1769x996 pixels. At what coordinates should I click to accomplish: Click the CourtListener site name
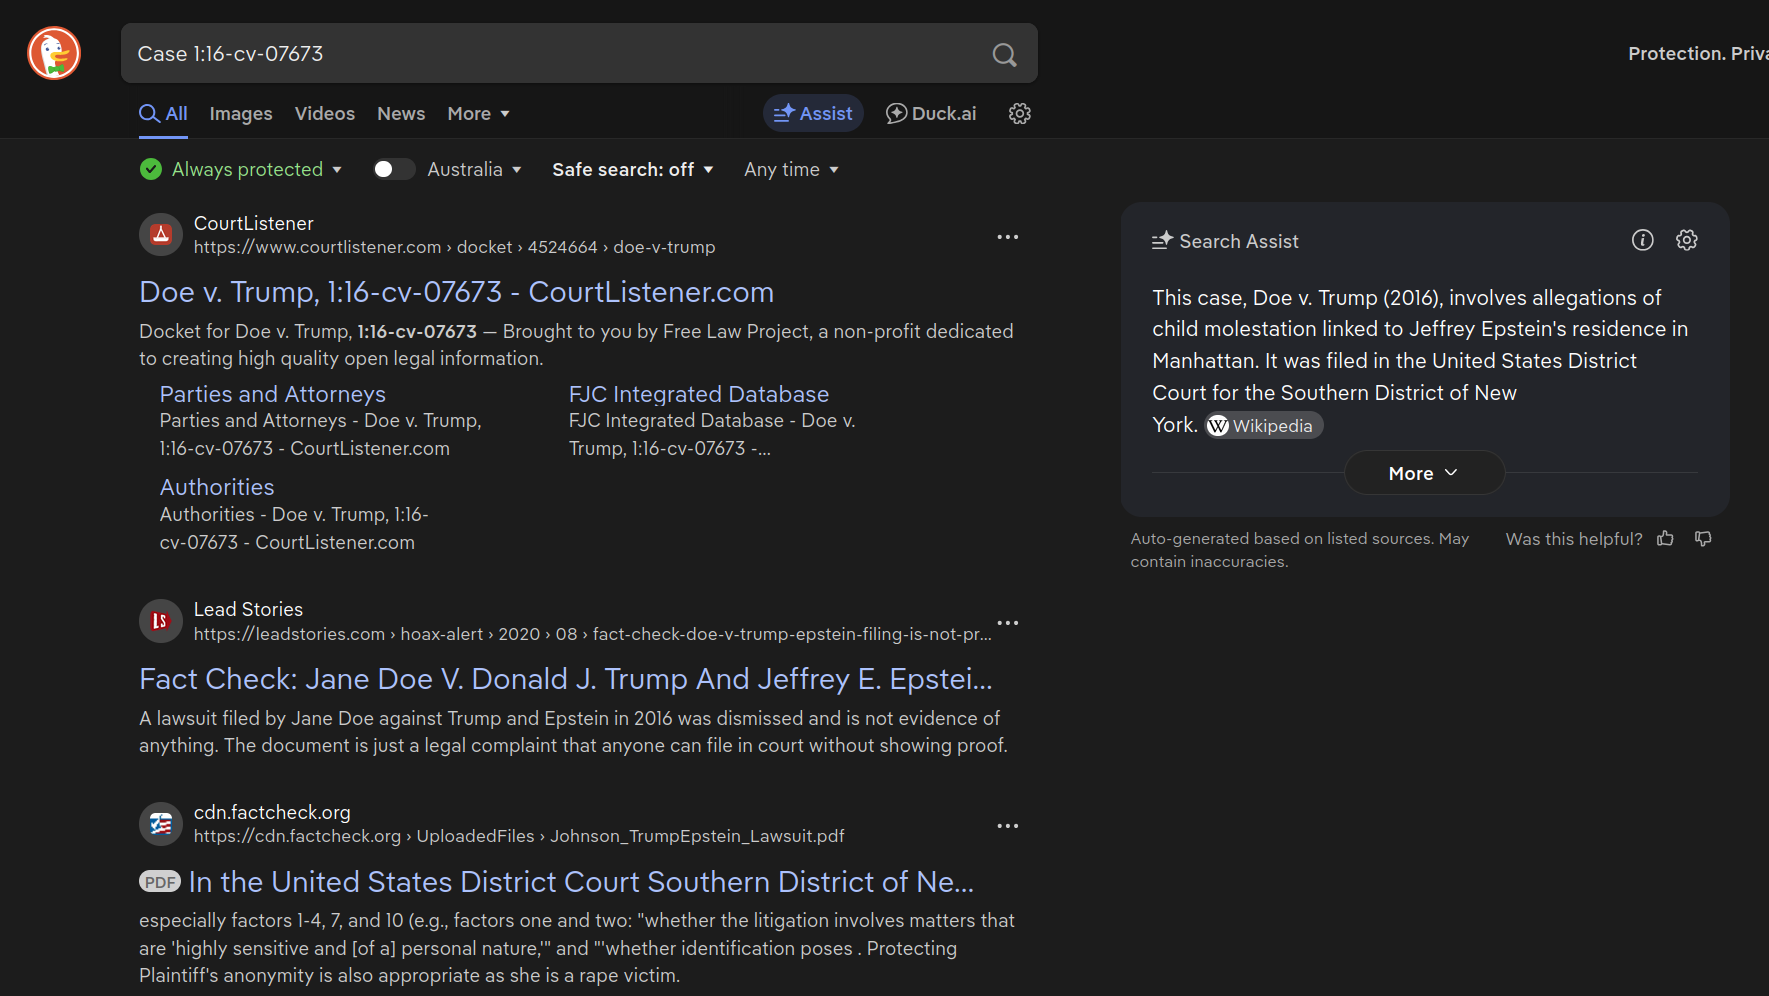point(253,223)
